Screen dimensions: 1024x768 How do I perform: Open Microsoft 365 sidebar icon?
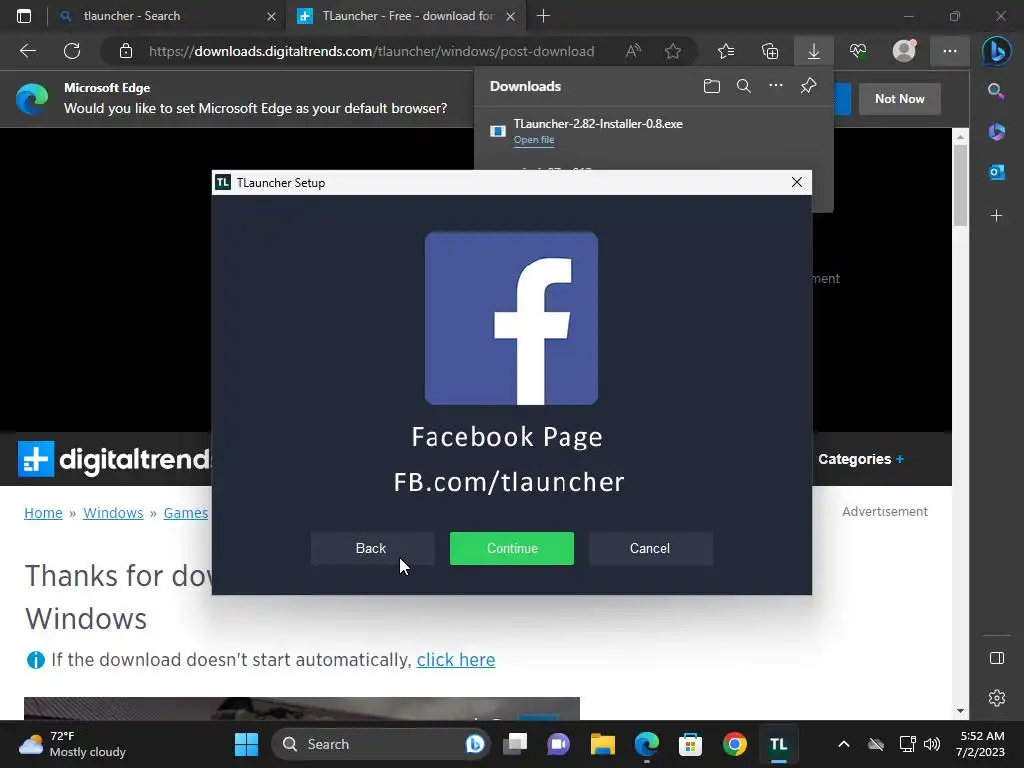pos(997,132)
